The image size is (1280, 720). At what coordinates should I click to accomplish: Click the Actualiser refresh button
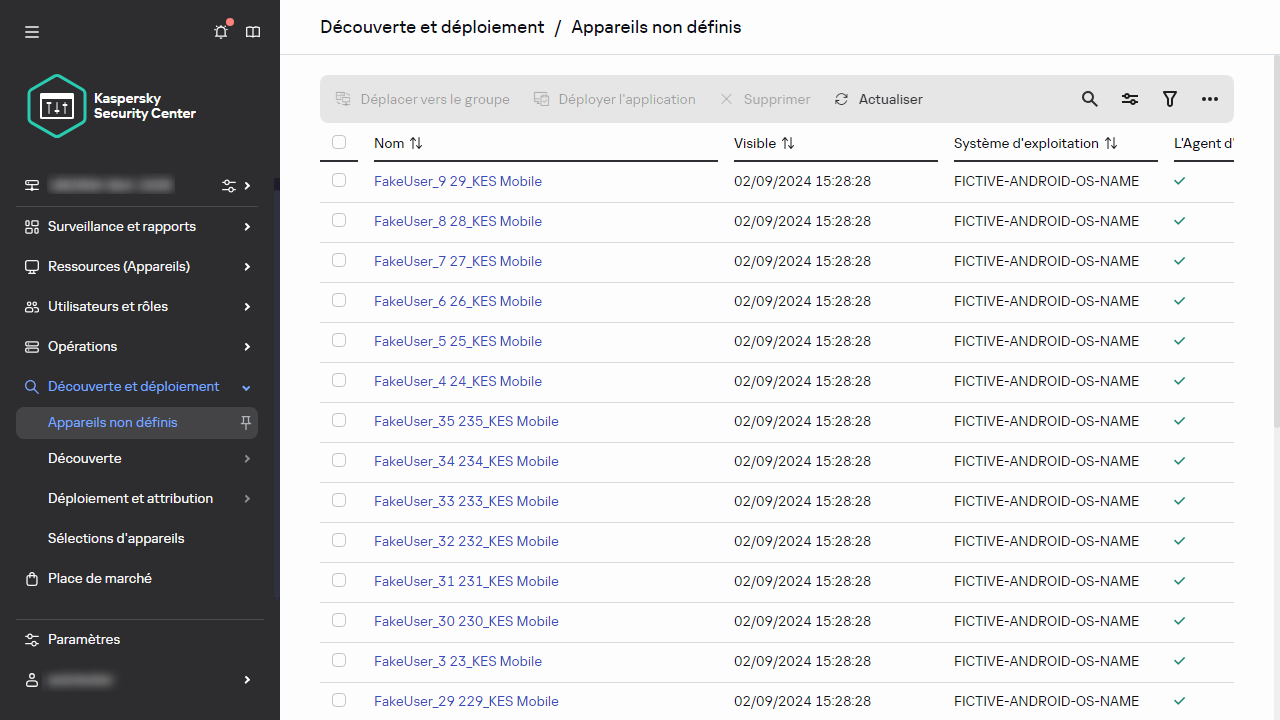pos(879,99)
